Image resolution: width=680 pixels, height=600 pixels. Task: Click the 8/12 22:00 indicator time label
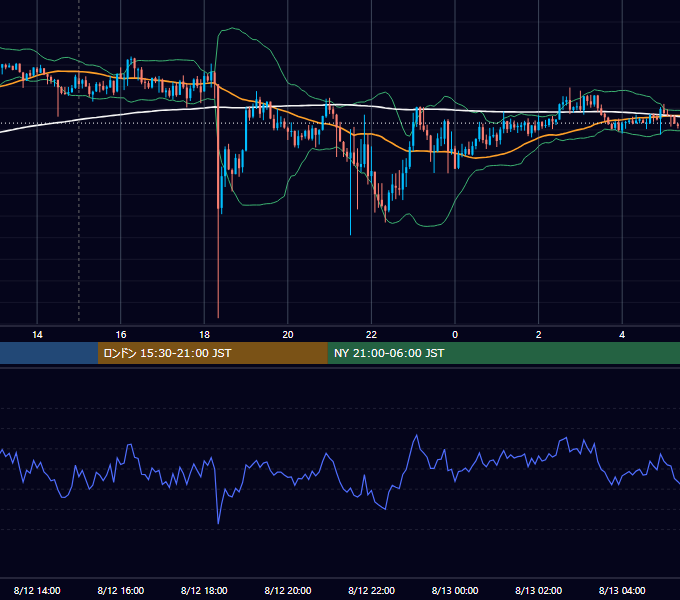pos(371,590)
